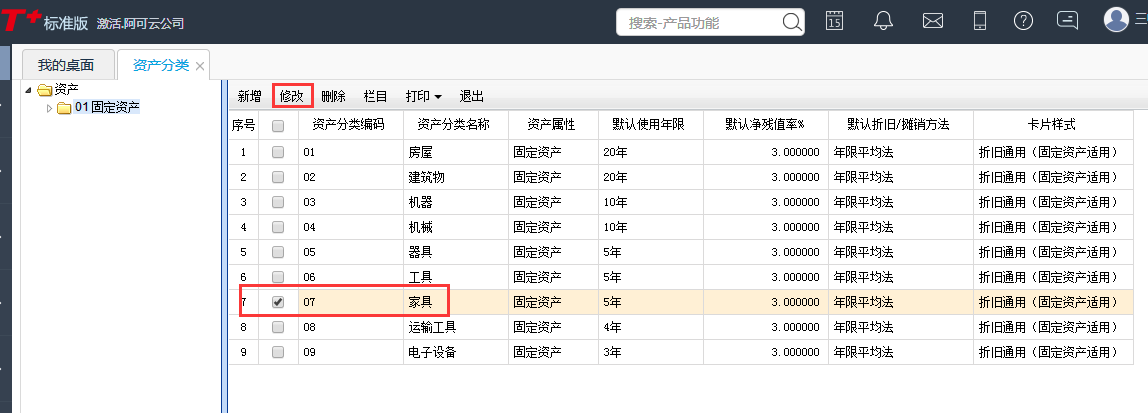Click the mobile phone icon

tap(980, 21)
